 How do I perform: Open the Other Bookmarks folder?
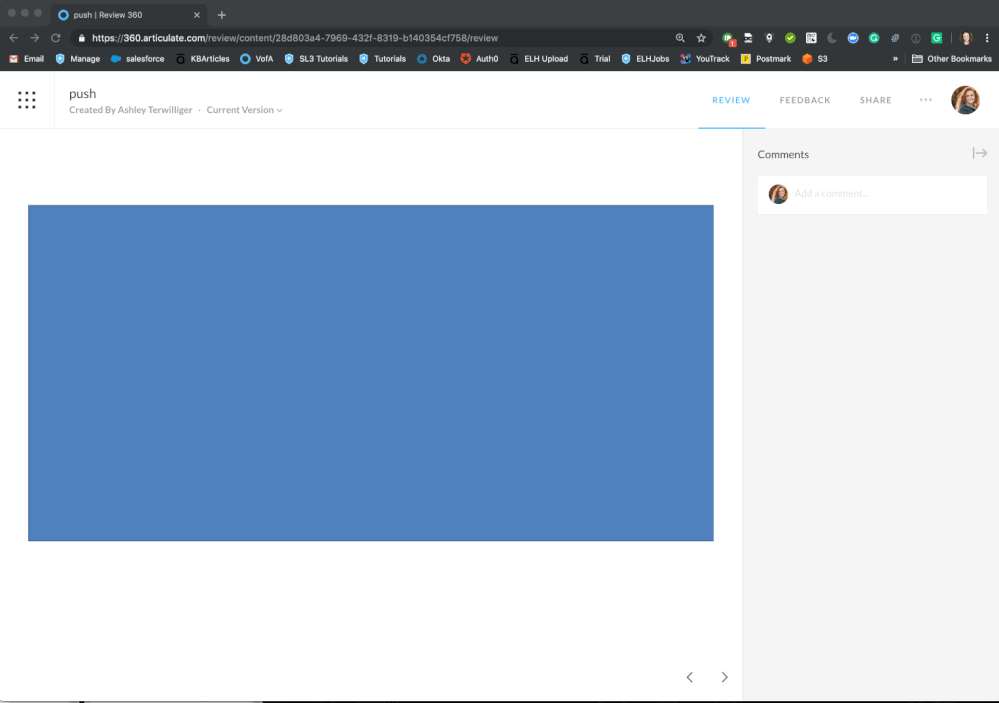tap(952, 59)
